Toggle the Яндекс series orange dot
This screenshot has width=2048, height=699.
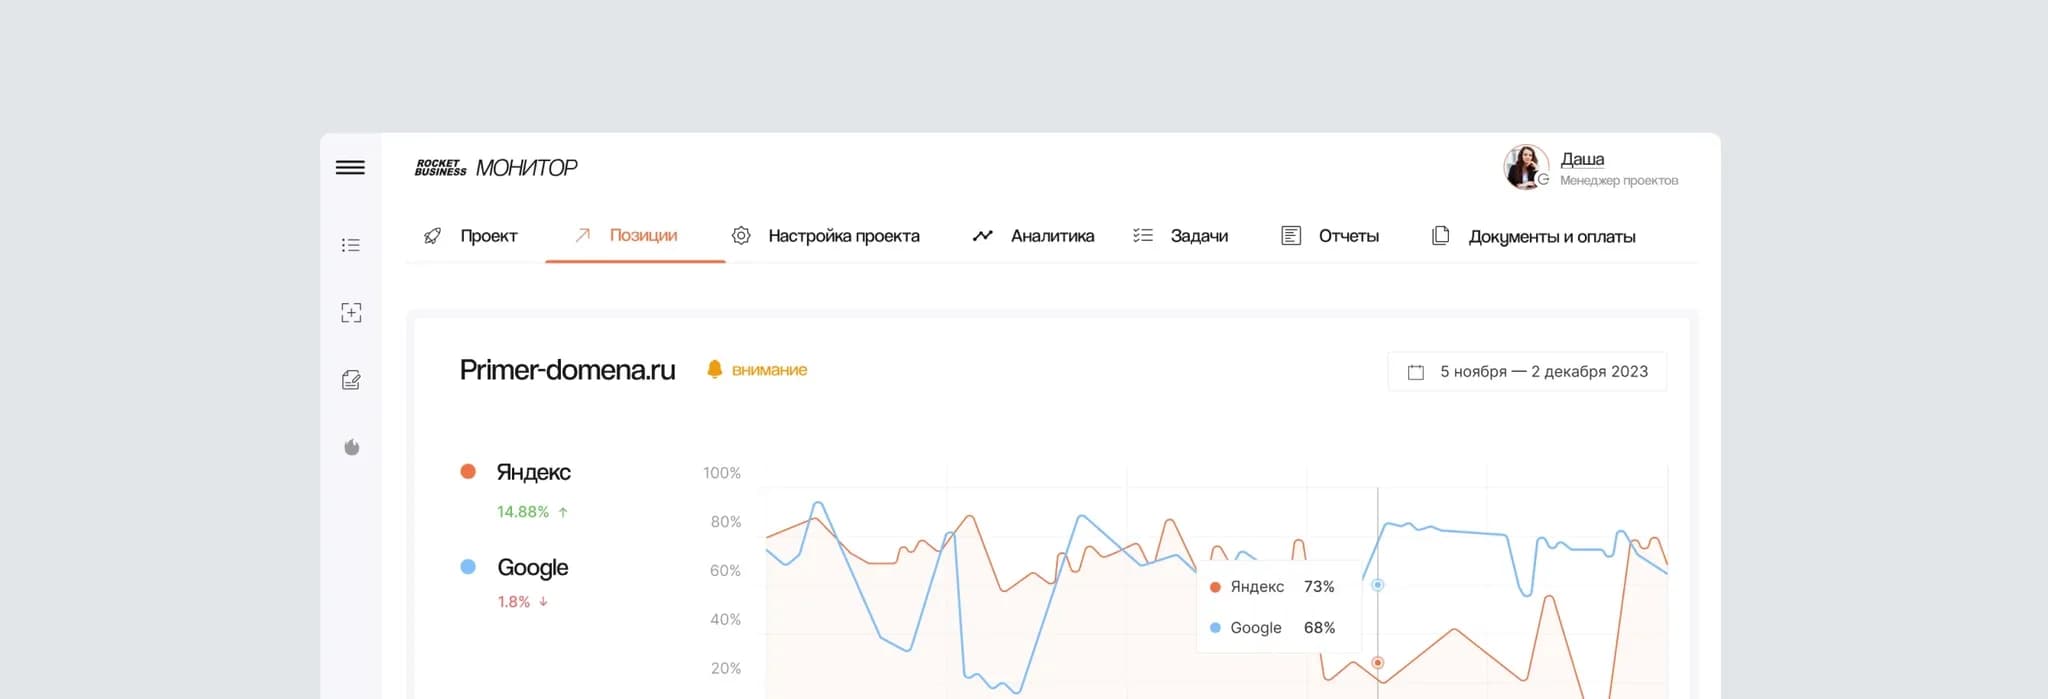point(468,471)
